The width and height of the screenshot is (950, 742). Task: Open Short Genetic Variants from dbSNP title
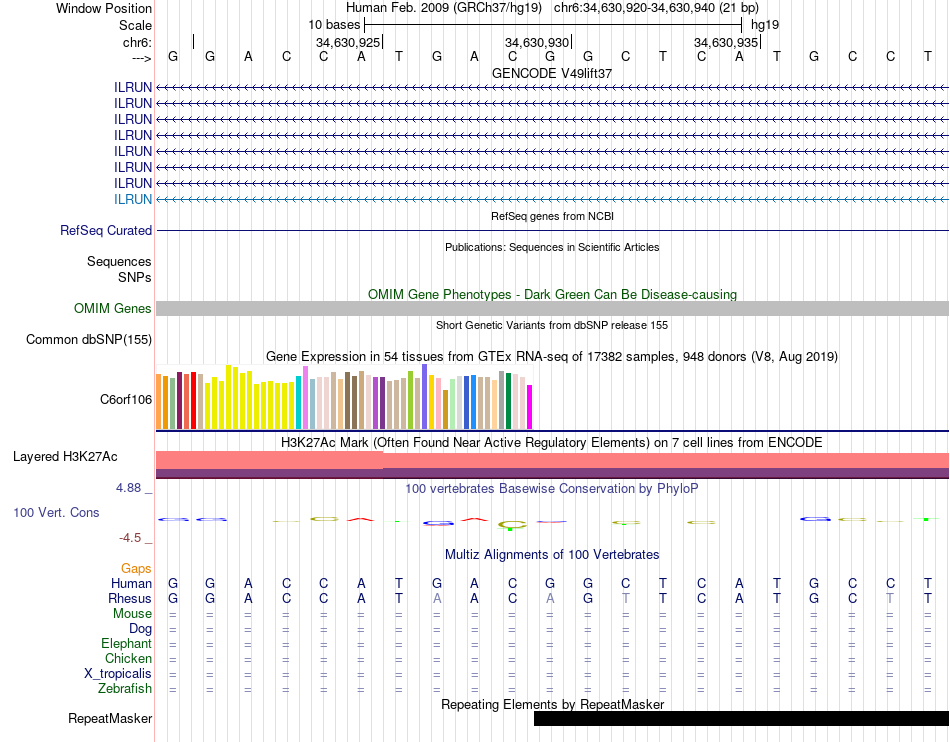[x=552, y=325]
